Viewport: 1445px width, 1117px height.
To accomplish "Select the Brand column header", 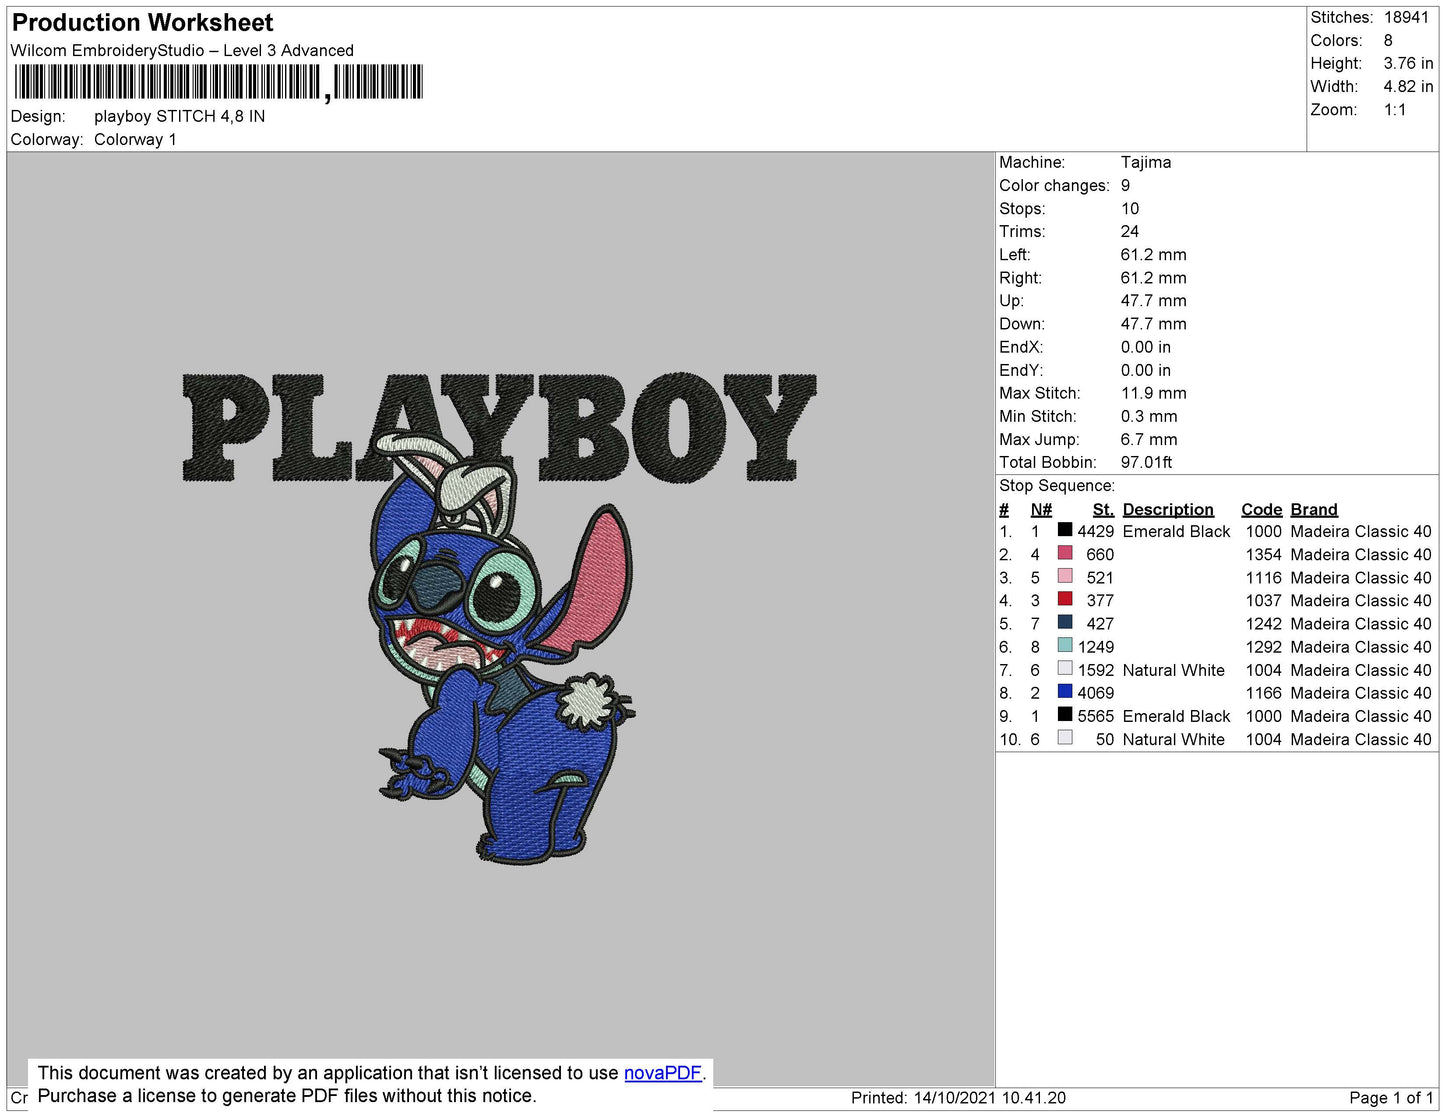I will coord(1313,509).
